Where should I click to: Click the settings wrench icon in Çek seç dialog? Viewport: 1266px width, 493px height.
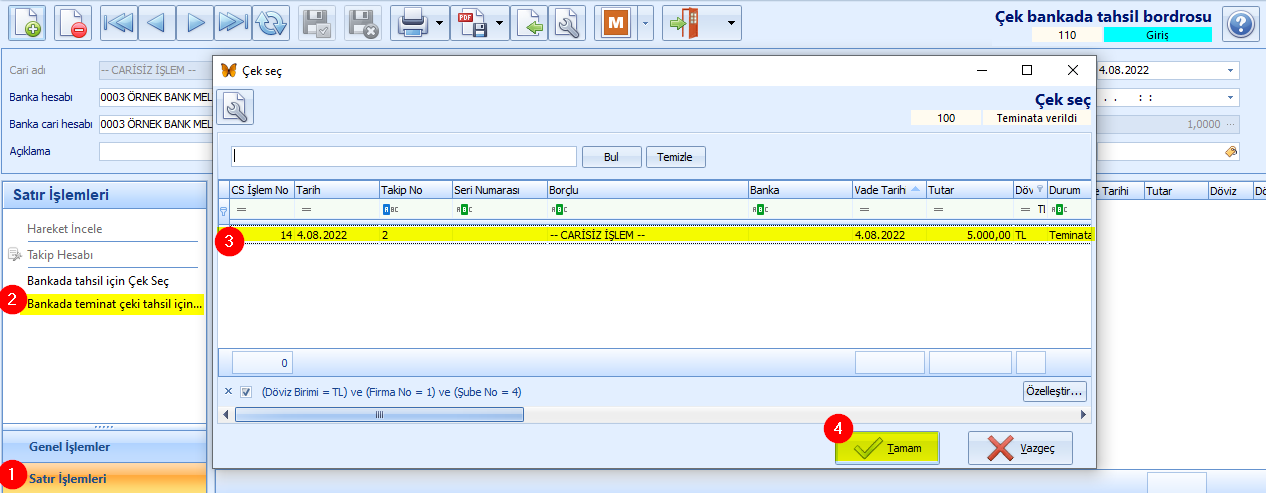pos(236,107)
